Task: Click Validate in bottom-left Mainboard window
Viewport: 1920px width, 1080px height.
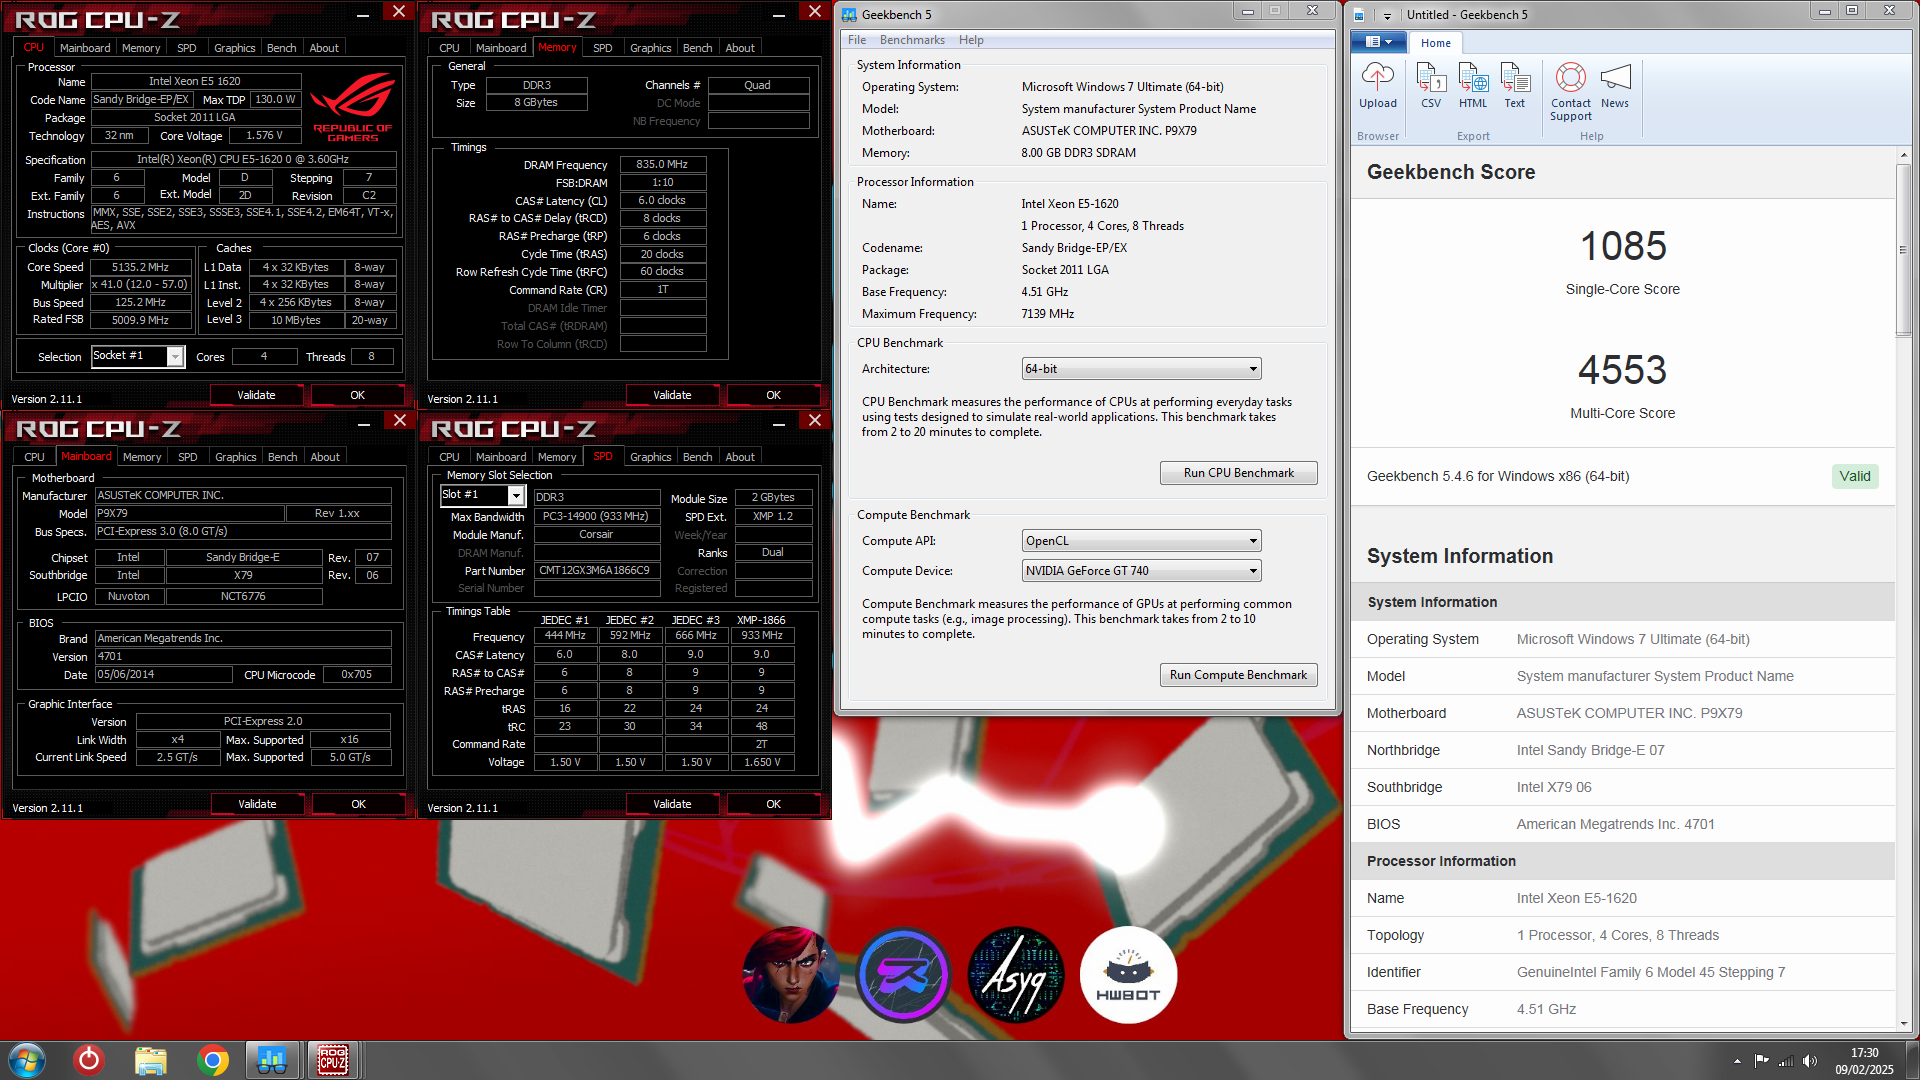Action: [257, 804]
